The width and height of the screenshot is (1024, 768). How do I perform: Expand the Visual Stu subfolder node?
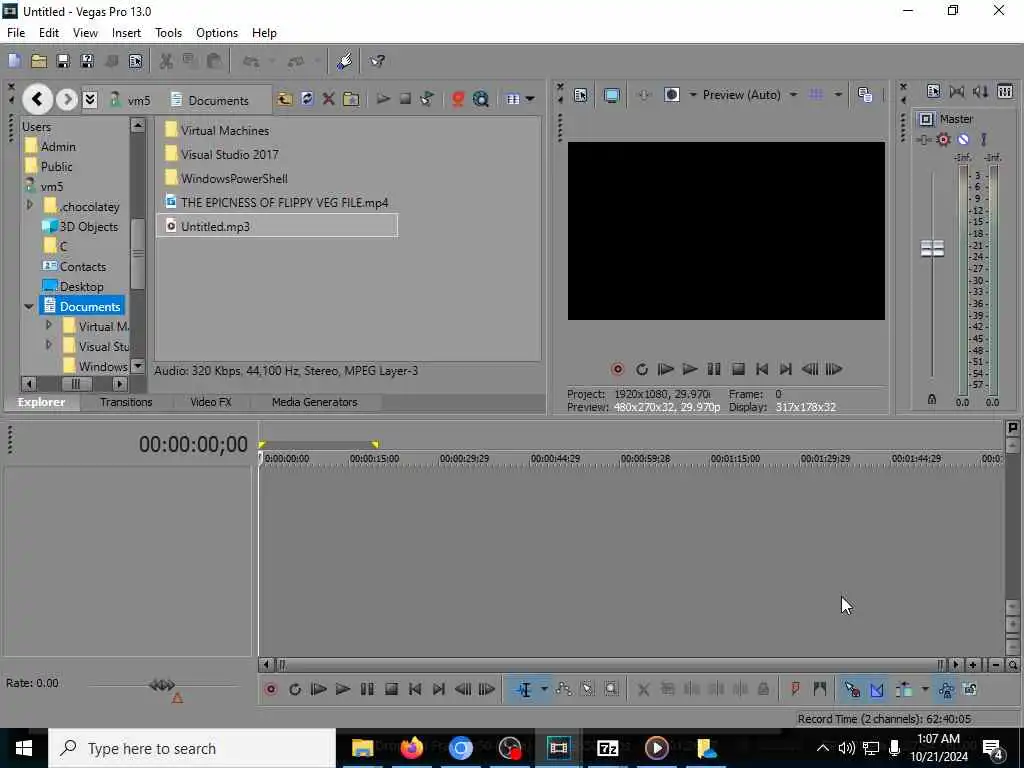48,344
